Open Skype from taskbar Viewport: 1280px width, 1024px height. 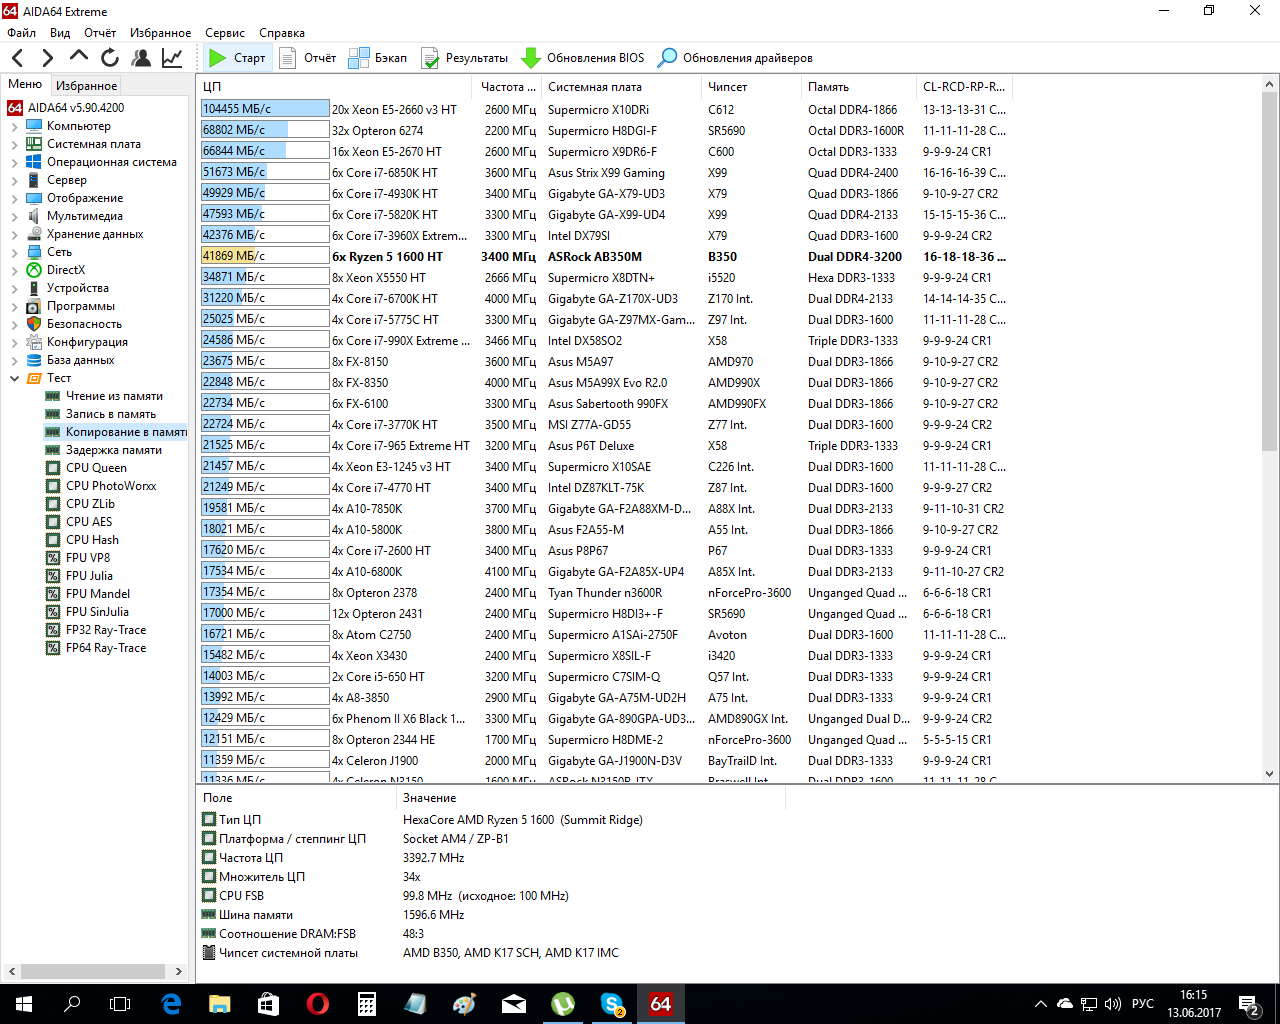point(612,1004)
